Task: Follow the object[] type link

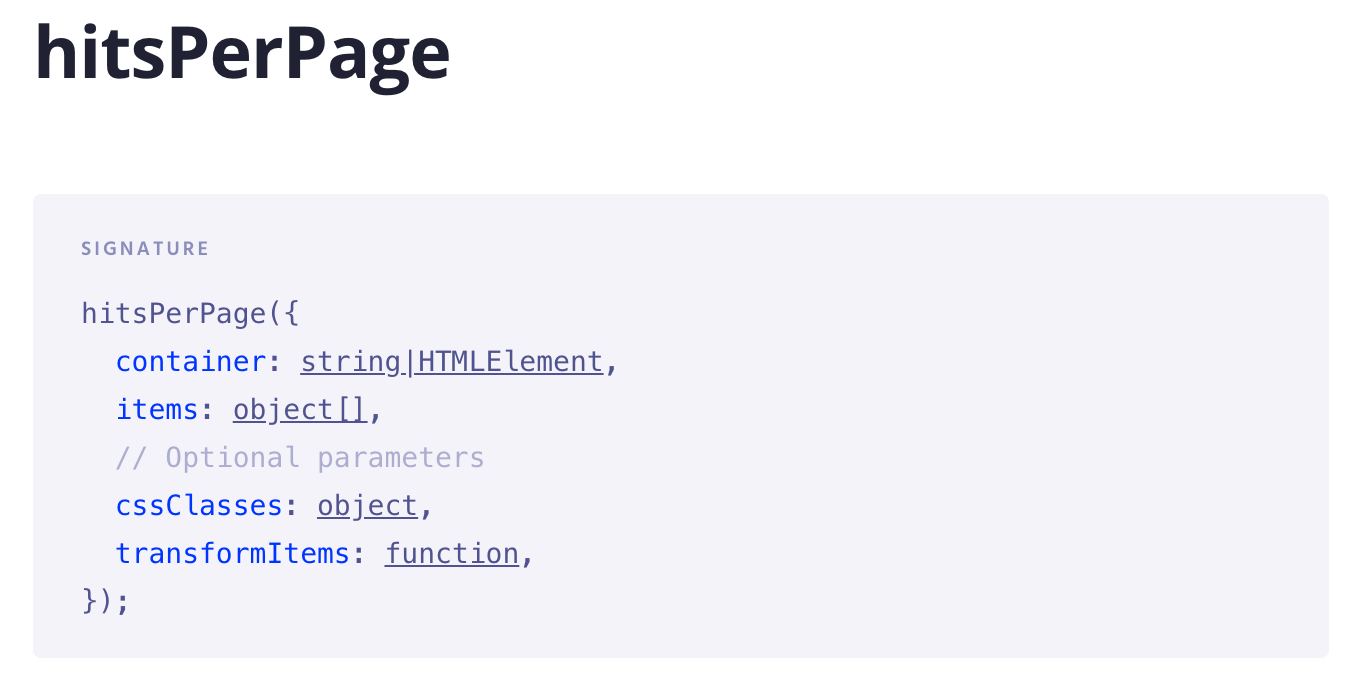Action: click(x=300, y=410)
